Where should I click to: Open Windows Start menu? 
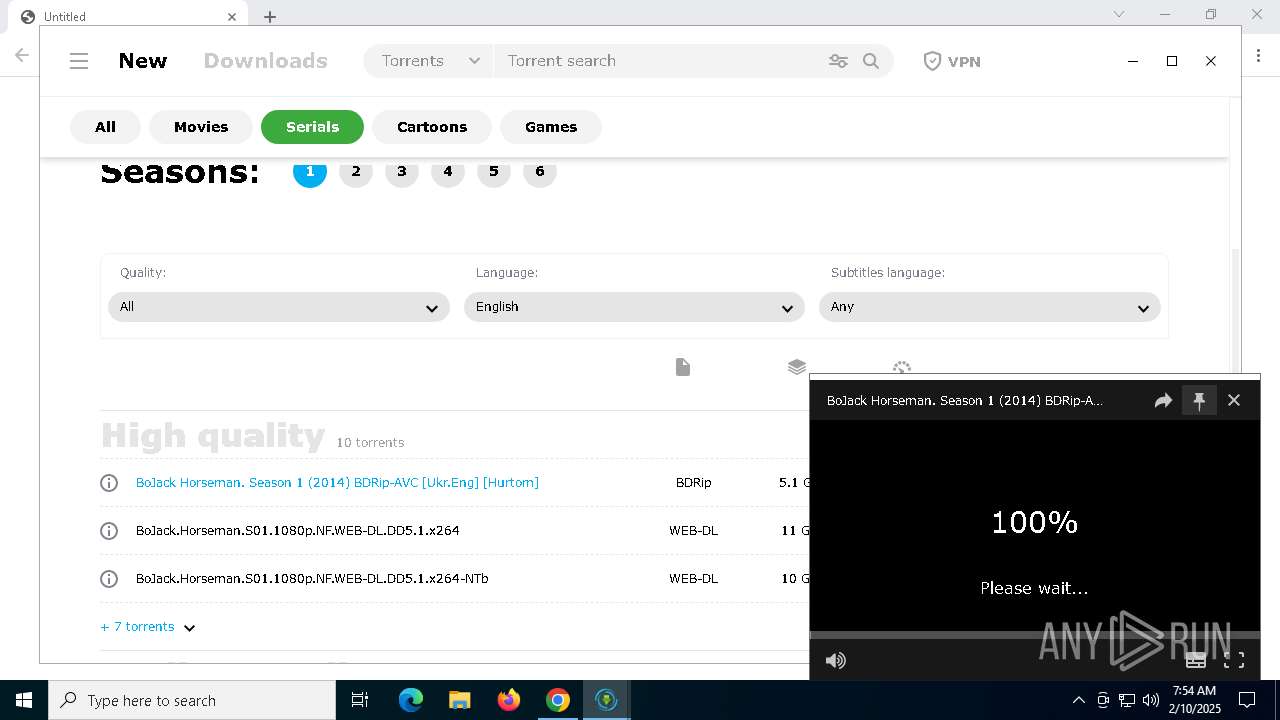[x=24, y=700]
